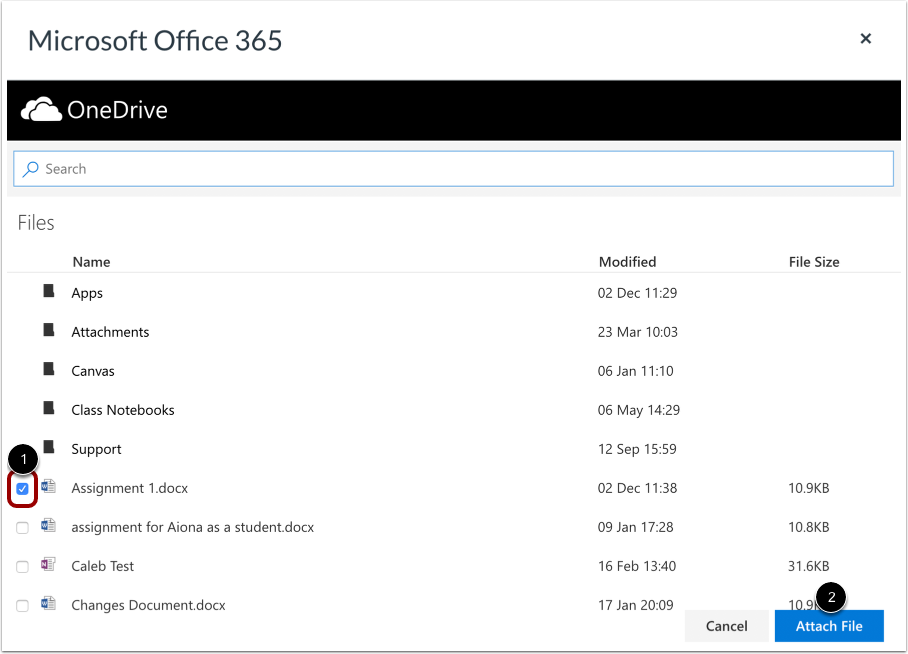The width and height of the screenshot is (908, 654).
Task: Click the Word icon beside Changes Document.docx
Action: (x=48, y=605)
